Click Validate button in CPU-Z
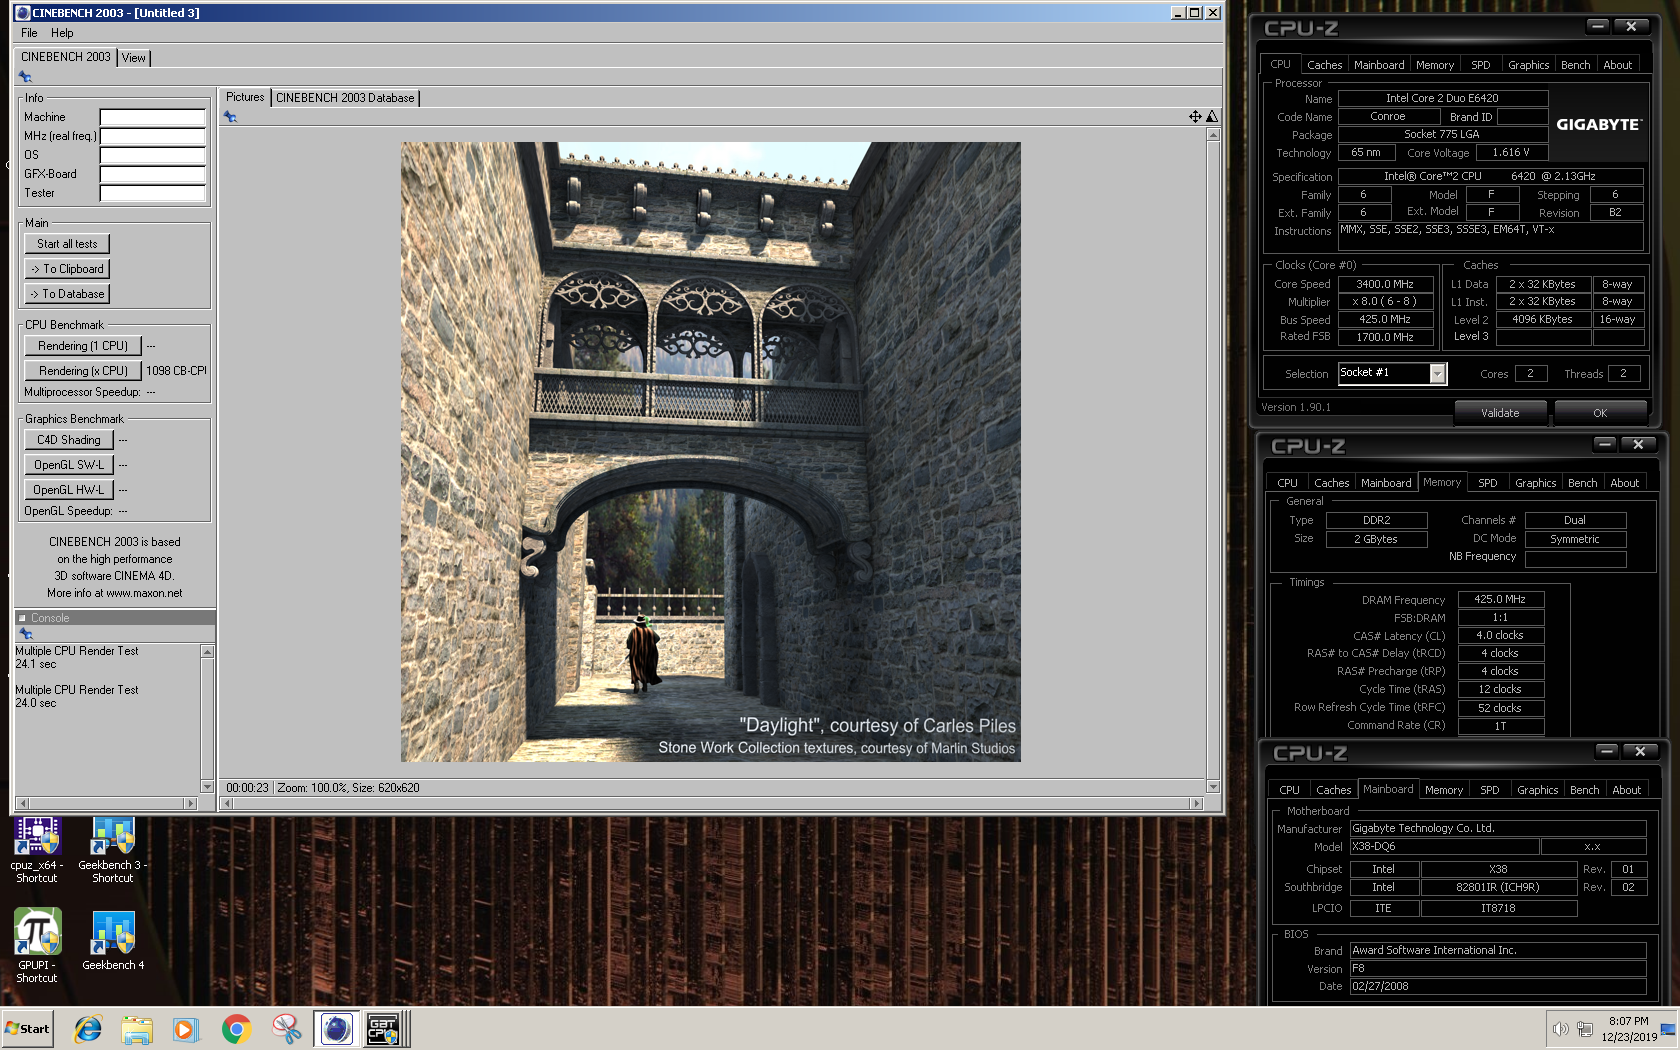The width and height of the screenshot is (1680, 1050). [1499, 413]
